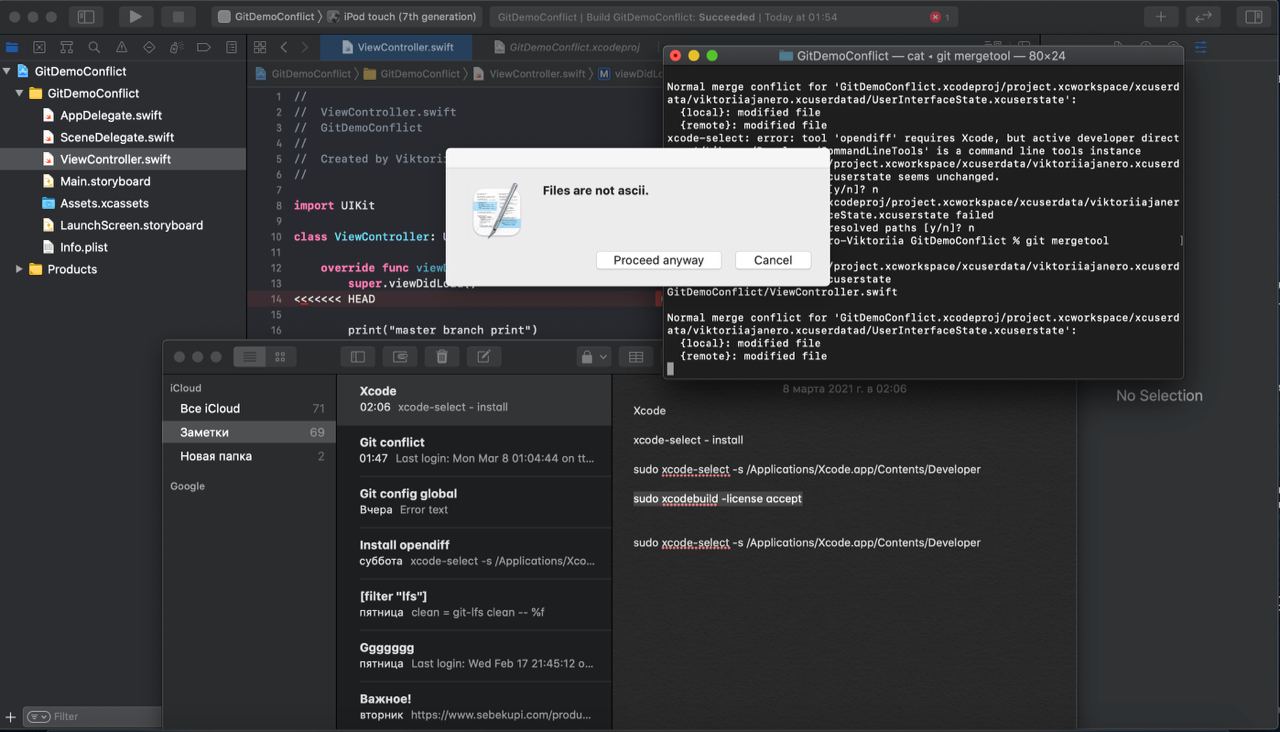Go forward in Xcode editor history

tap(305, 47)
